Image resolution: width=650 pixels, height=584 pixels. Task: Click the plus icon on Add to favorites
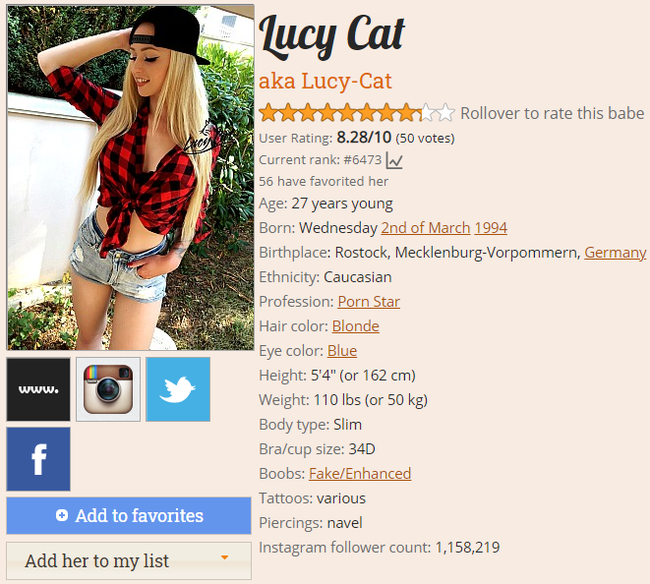pos(62,515)
